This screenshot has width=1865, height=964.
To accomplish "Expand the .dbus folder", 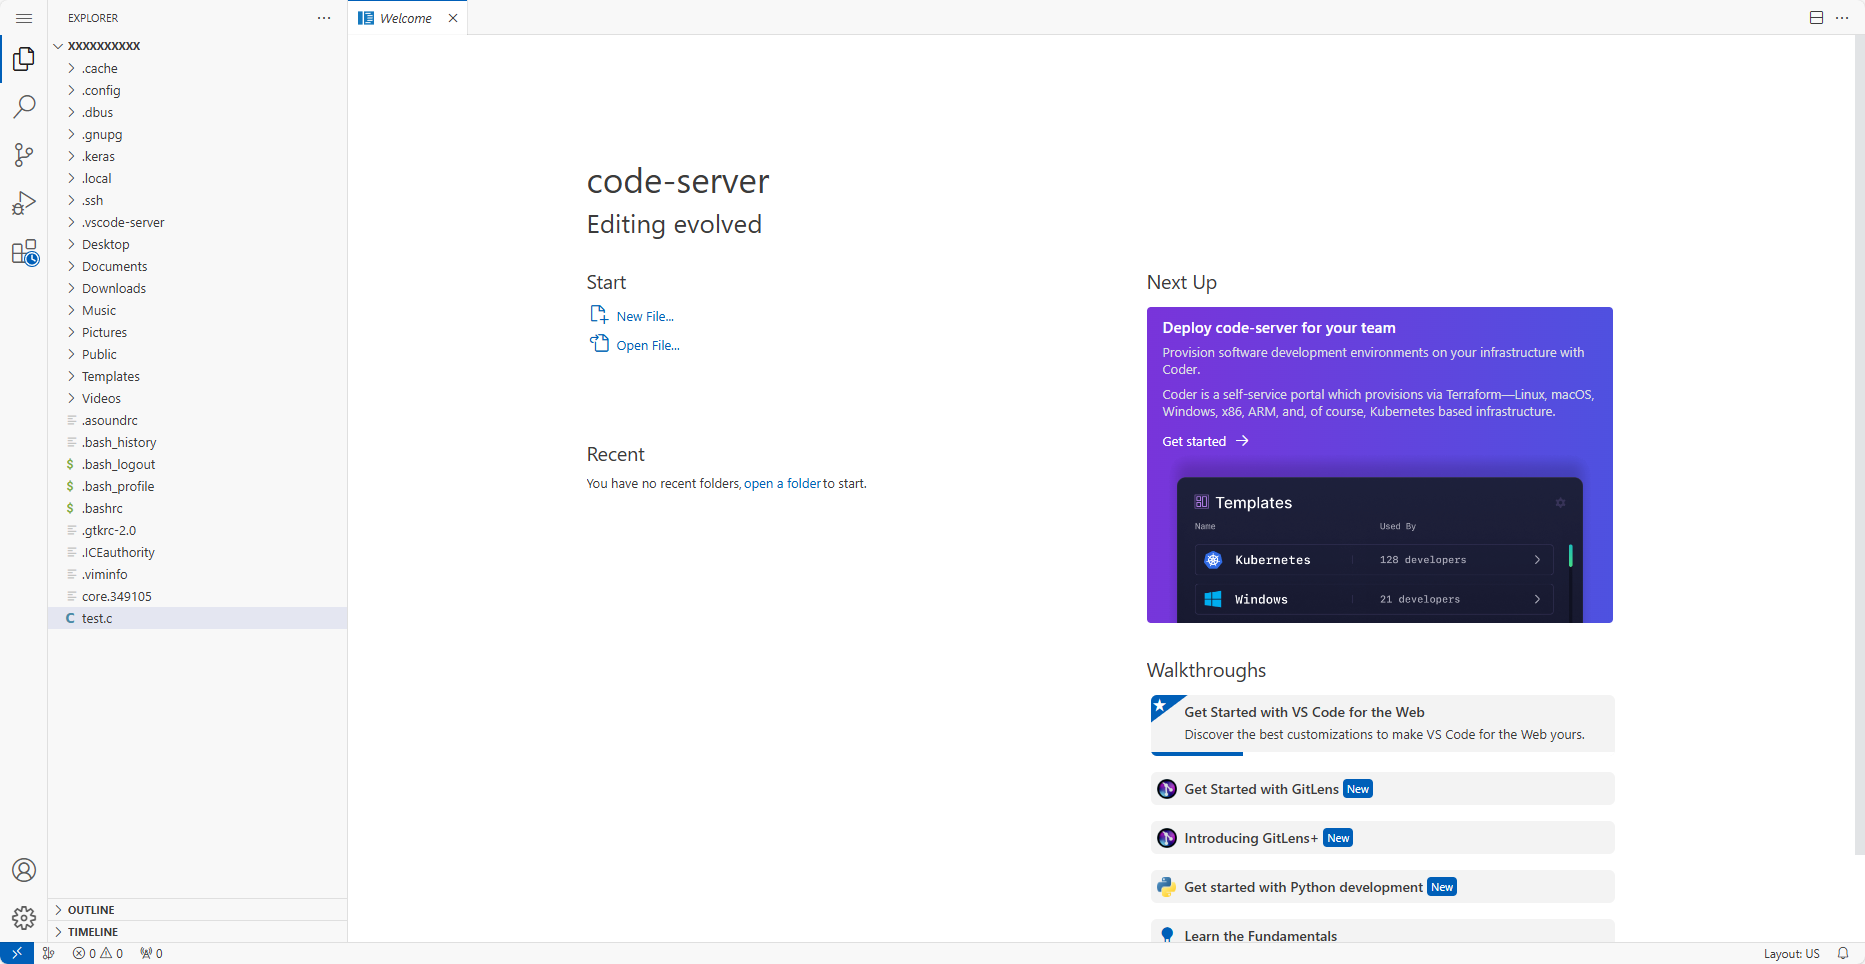I will [197, 112].
